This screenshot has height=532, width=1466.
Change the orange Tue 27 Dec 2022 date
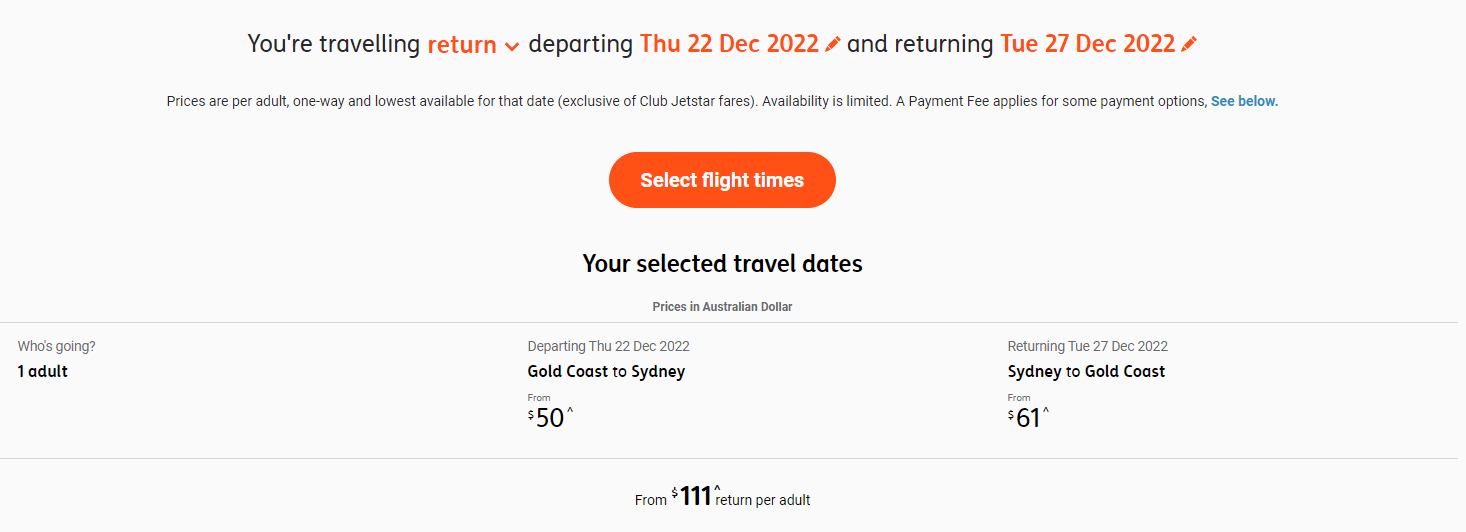coord(1087,44)
